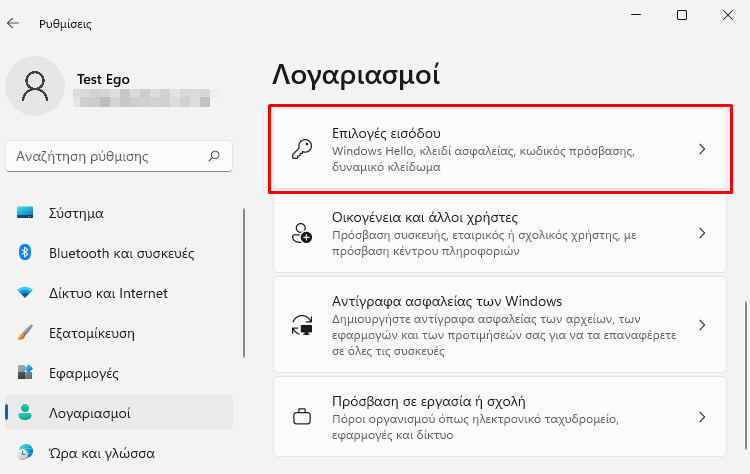Open Πρόσβαση σε εργασία ή σχολή chevron
Viewport: 750px width, 474px height.
pyautogui.click(x=702, y=417)
